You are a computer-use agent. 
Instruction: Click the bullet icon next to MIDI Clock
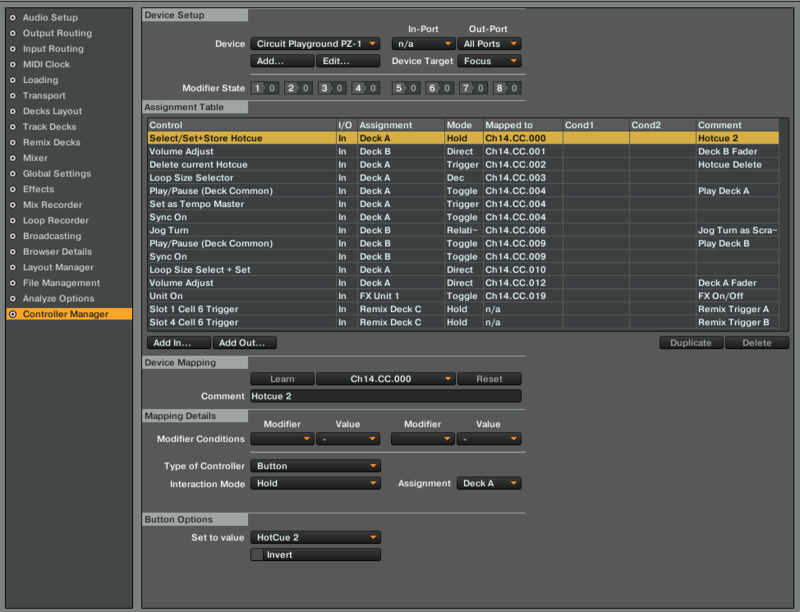click(13, 65)
